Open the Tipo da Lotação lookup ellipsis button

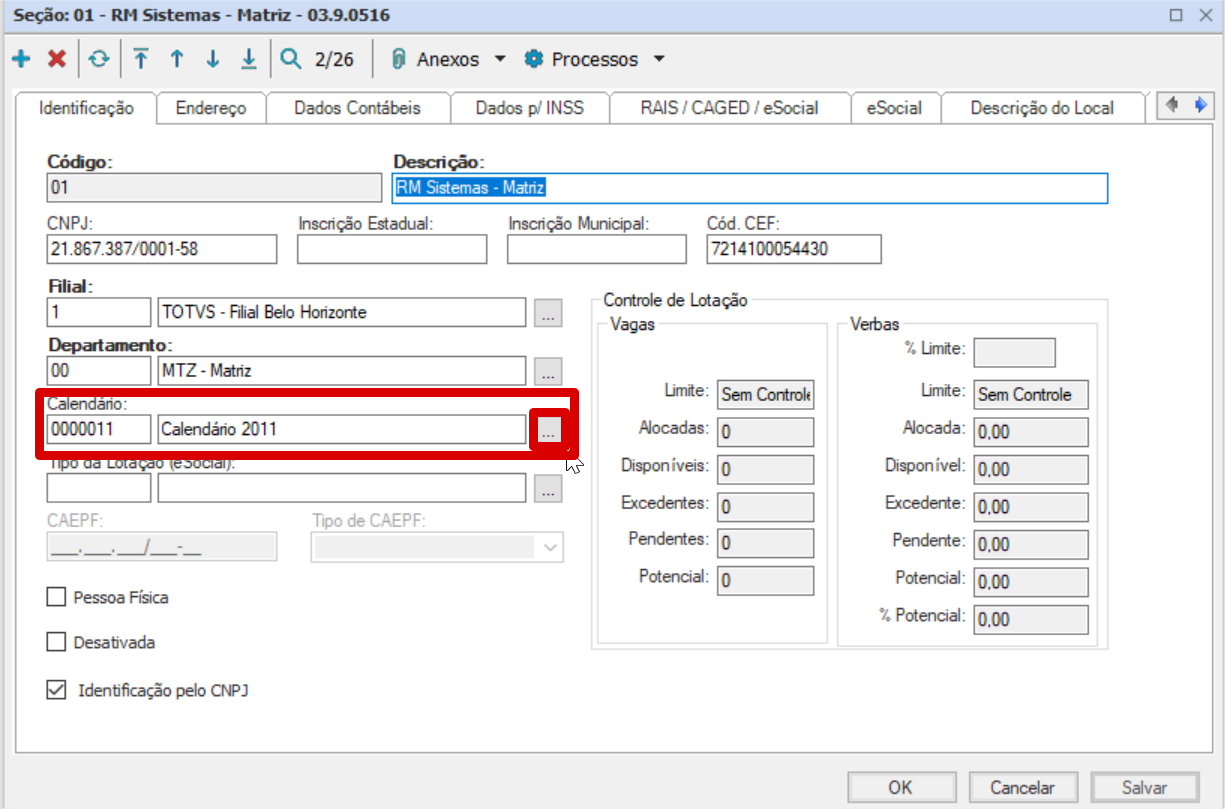[x=547, y=489]
